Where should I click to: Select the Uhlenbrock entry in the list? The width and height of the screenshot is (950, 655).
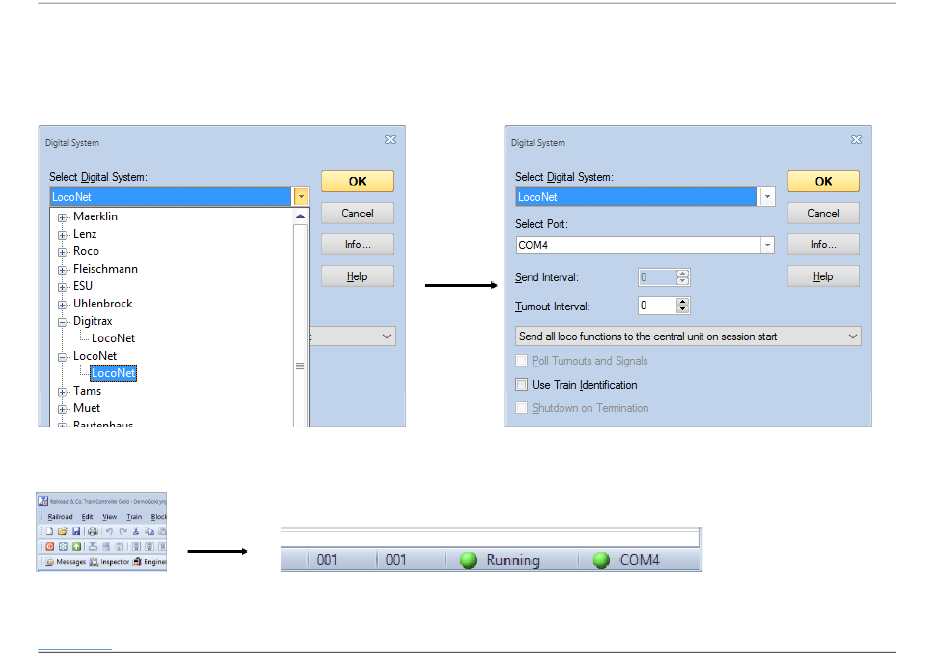102,304
